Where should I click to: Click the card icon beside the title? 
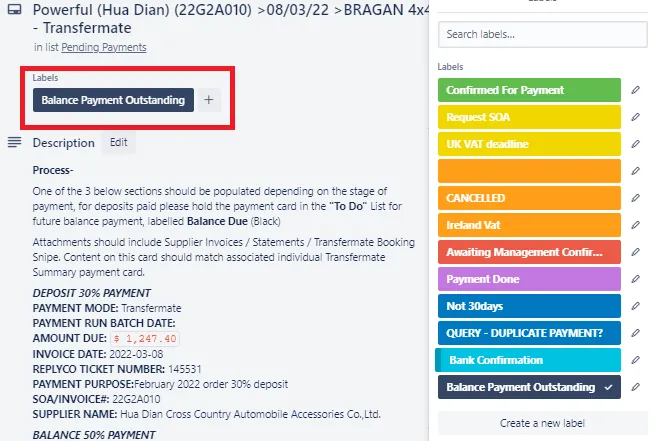click(x=15, y=9)
